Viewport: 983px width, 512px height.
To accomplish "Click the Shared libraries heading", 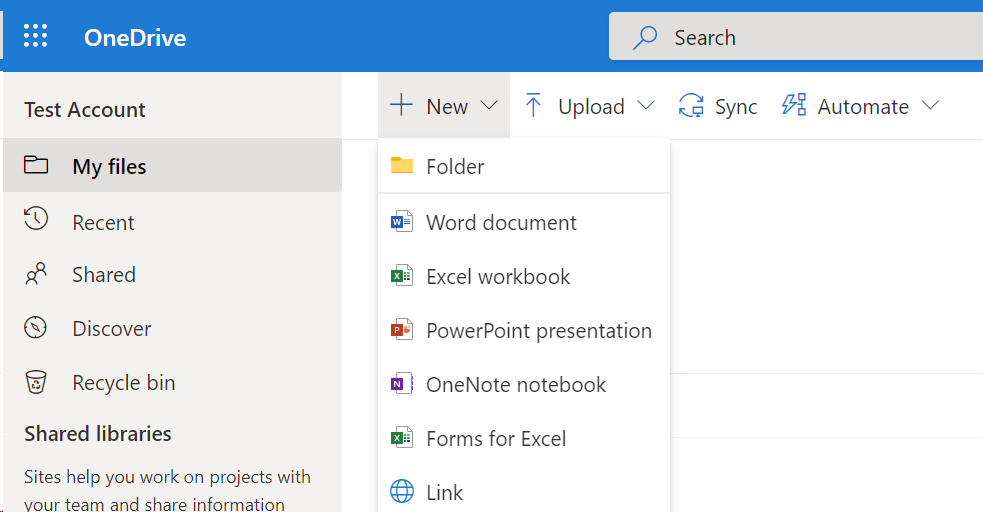I will coord(98,434).
